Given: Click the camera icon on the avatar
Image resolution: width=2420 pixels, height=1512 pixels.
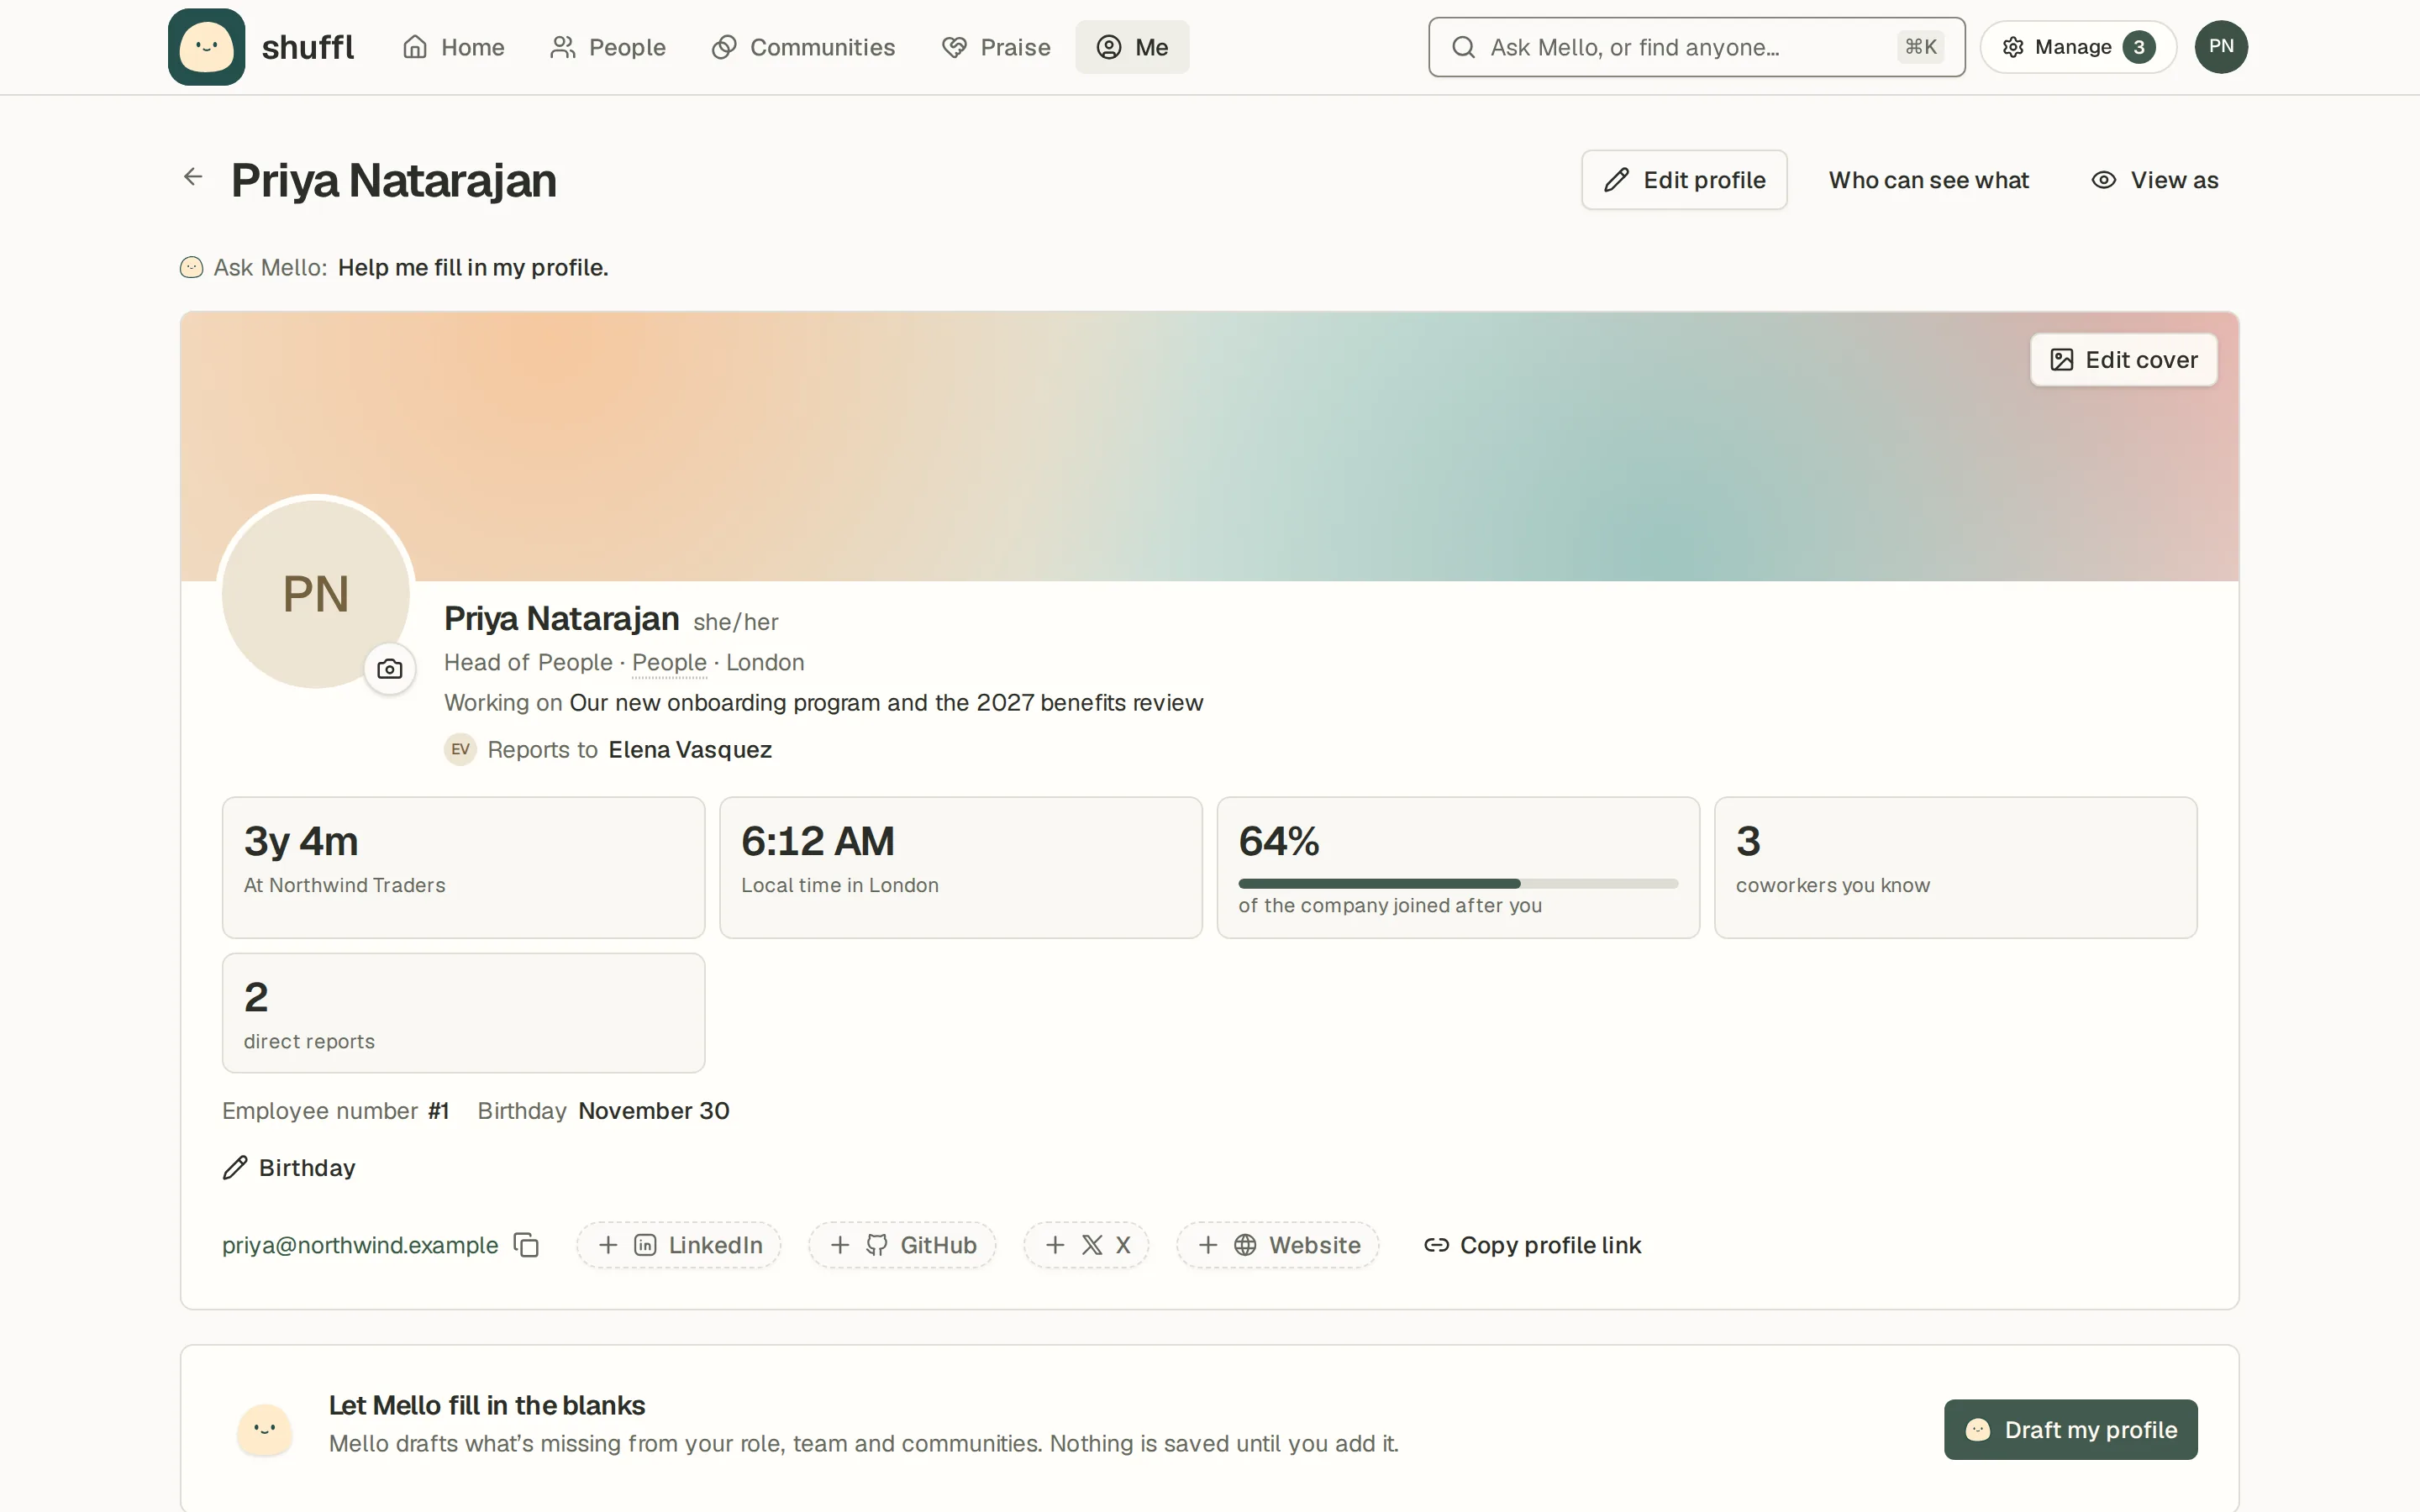Looking at the screenshot, I should (x=390, y=669).
